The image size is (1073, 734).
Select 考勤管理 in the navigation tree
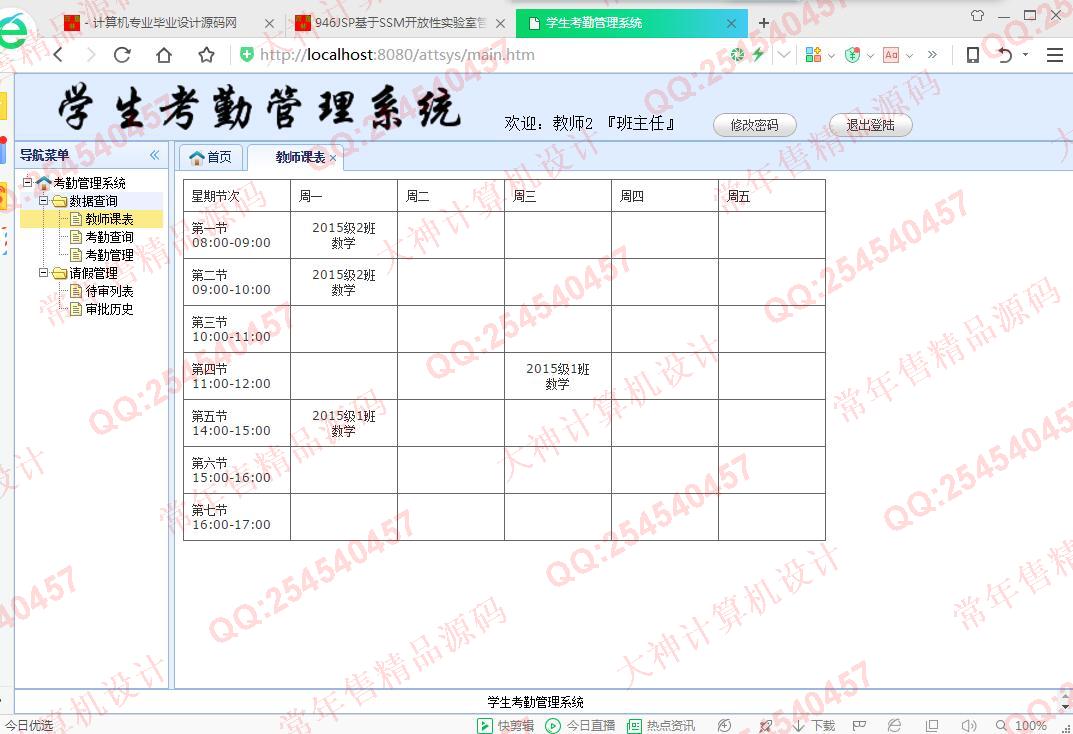click(109, 254)
